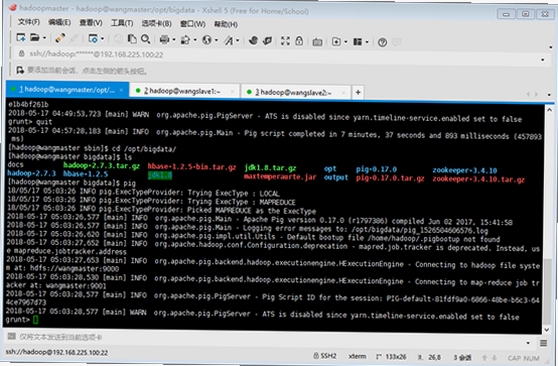
Task: Click hadoop-2.7.3.tar.gz in the terminal listing
Action: pos(101,166)
